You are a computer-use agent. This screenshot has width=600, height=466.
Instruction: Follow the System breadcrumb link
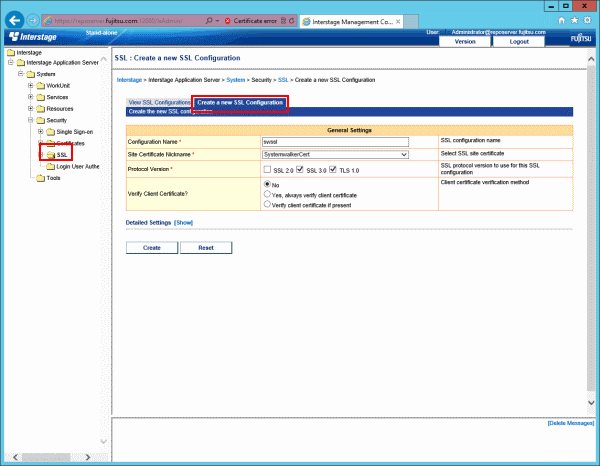pos(235,80)
